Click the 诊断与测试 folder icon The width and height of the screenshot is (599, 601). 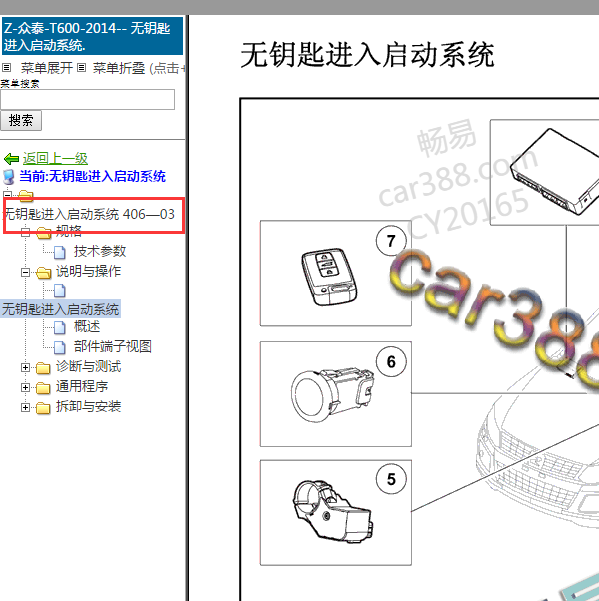click(43, 368)
